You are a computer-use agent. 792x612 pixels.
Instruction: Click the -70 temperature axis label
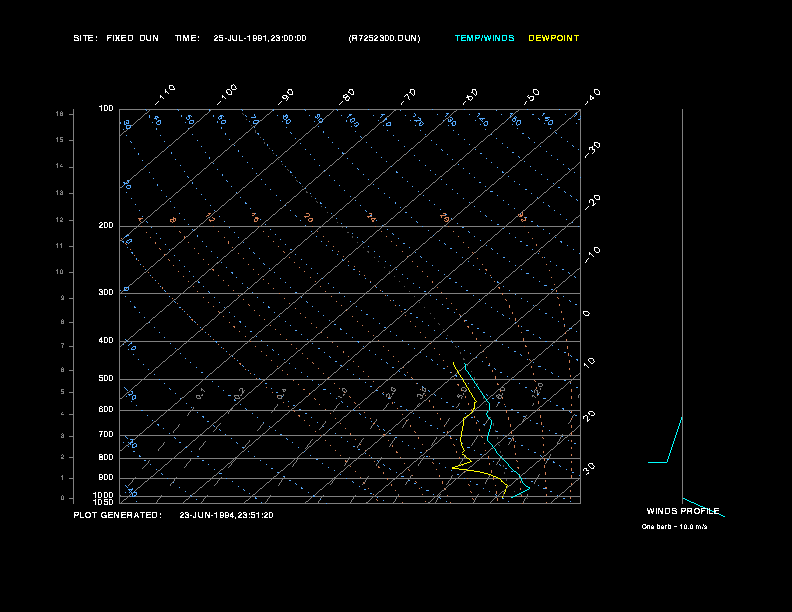pos(409,97)
